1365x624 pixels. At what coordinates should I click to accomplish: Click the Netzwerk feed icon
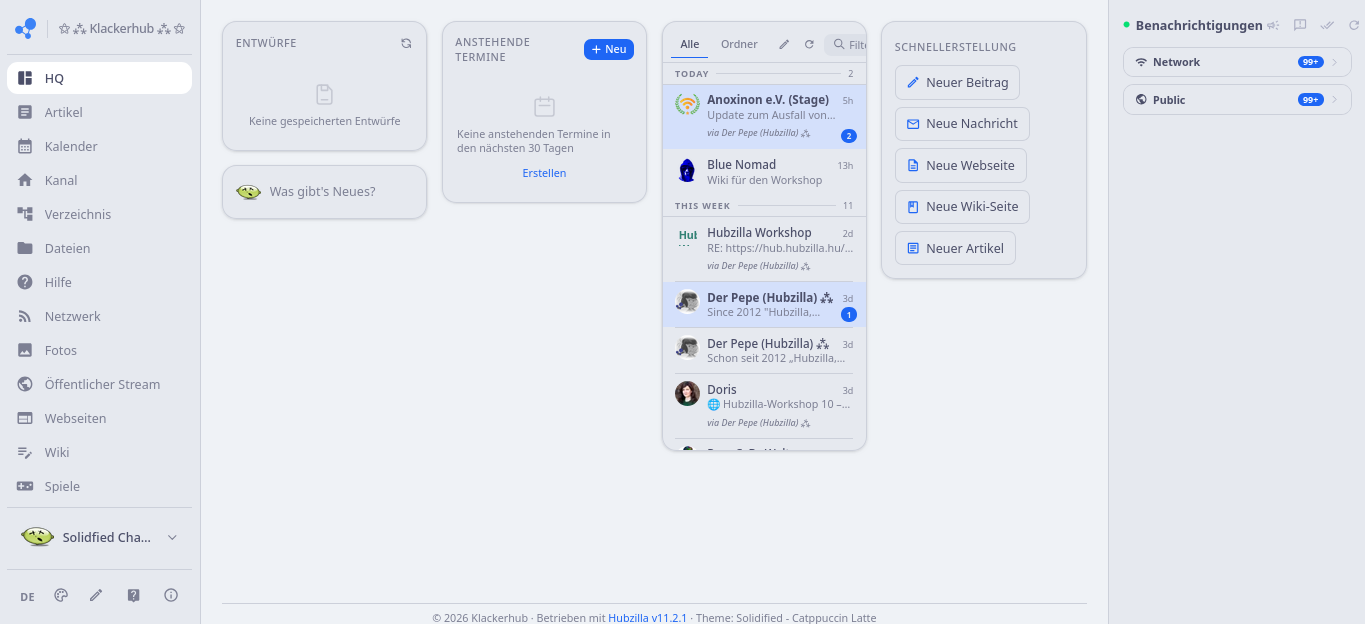tap(25, 316)
